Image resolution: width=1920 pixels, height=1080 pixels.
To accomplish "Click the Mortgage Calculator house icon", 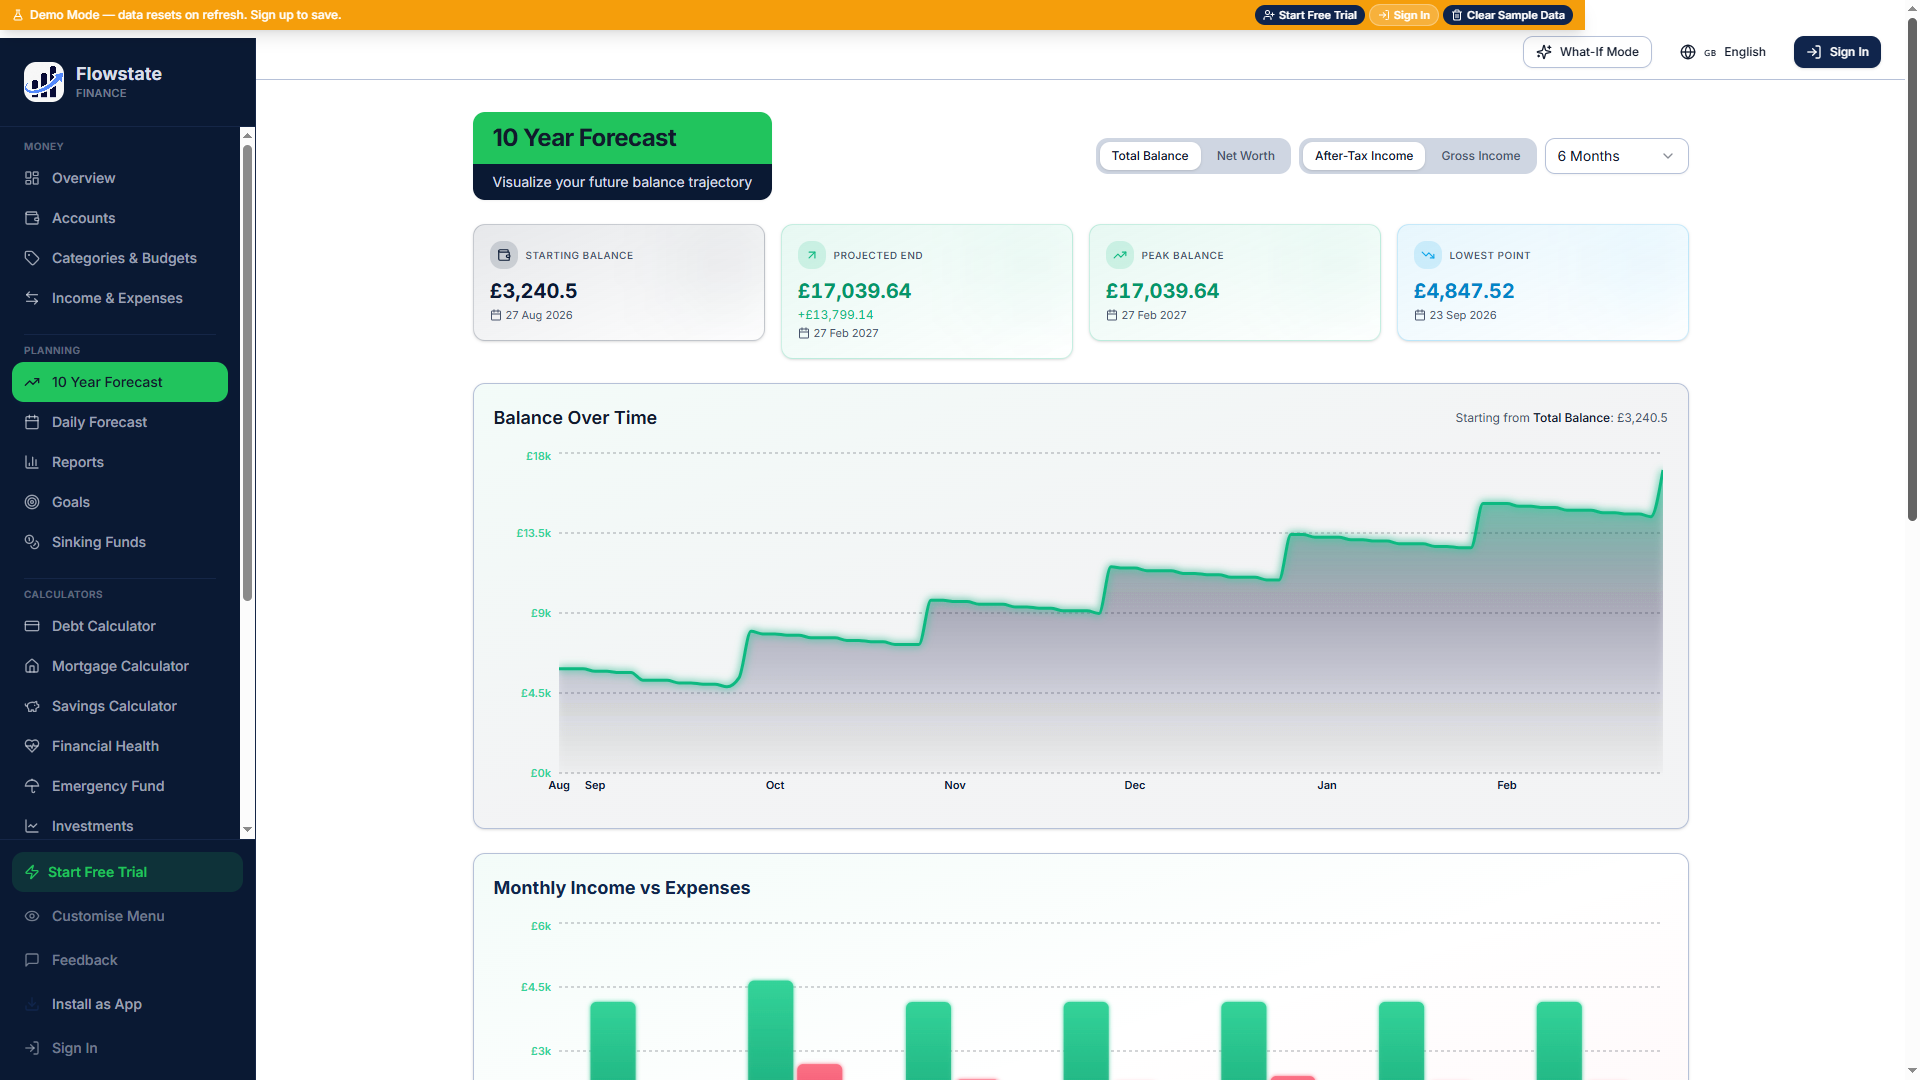I will pos(32,666).
